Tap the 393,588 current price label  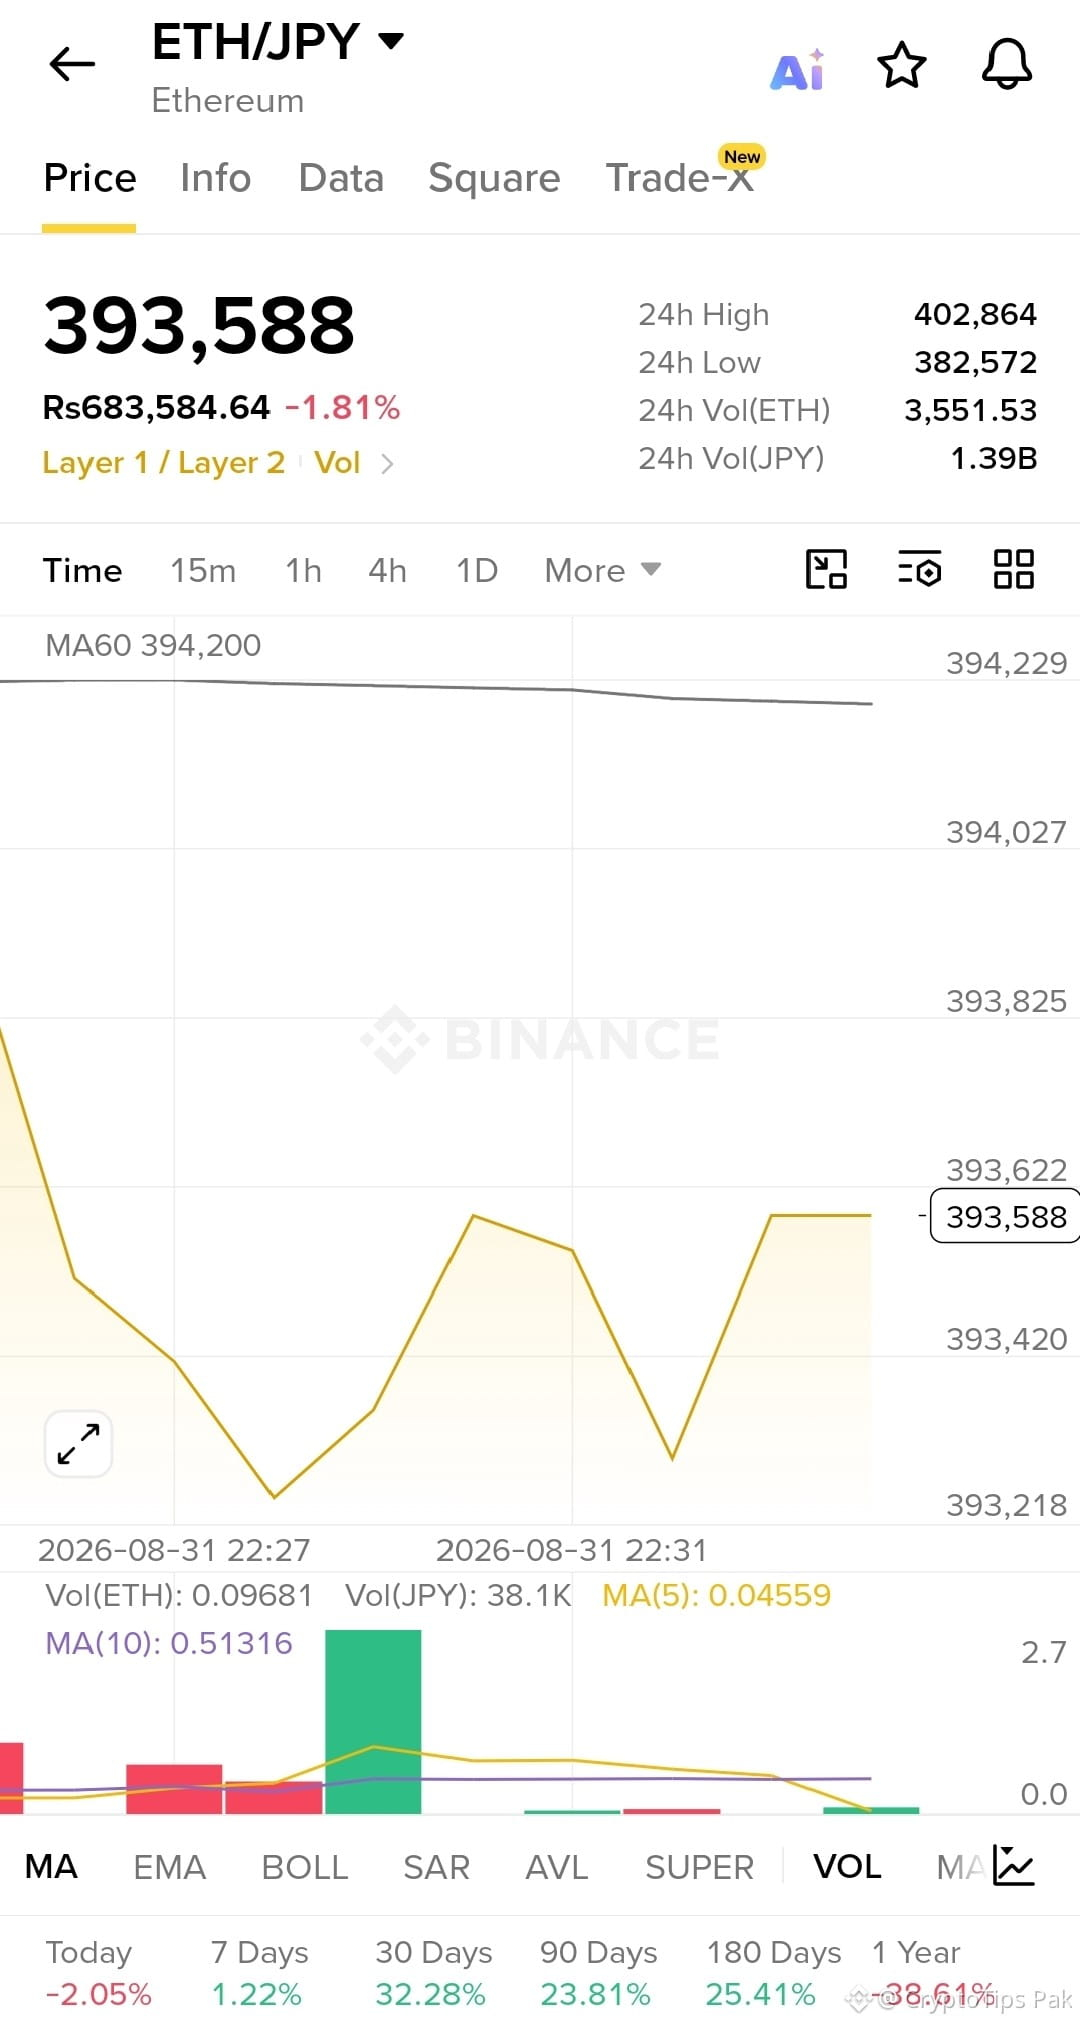(1005, 1216)
